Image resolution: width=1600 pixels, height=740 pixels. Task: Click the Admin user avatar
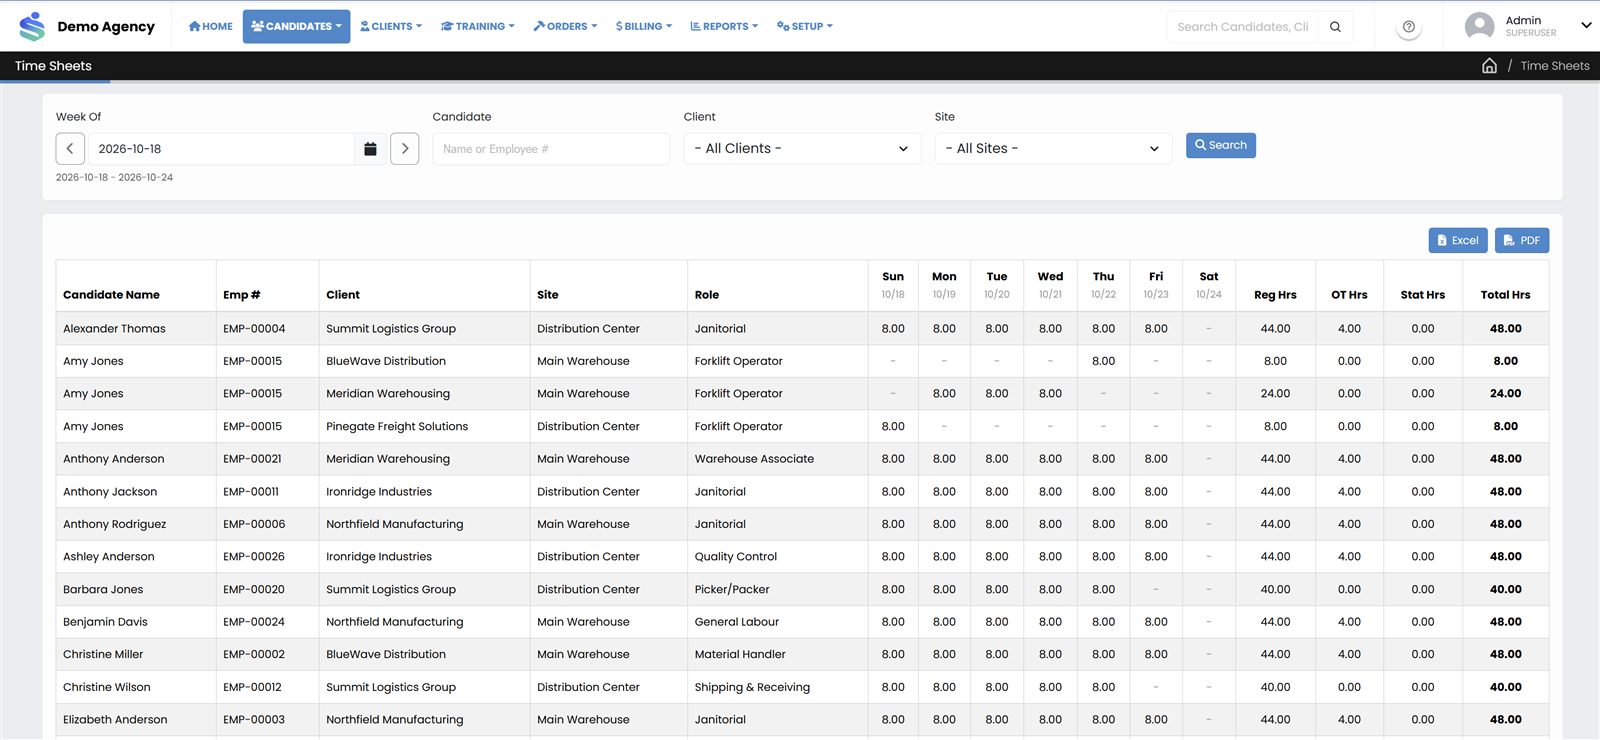(1479, 26)
